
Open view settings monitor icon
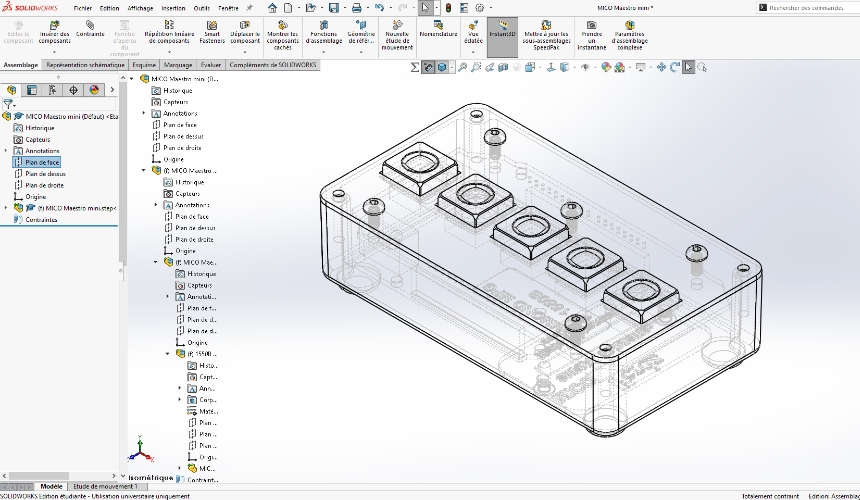tap(640, 67)
